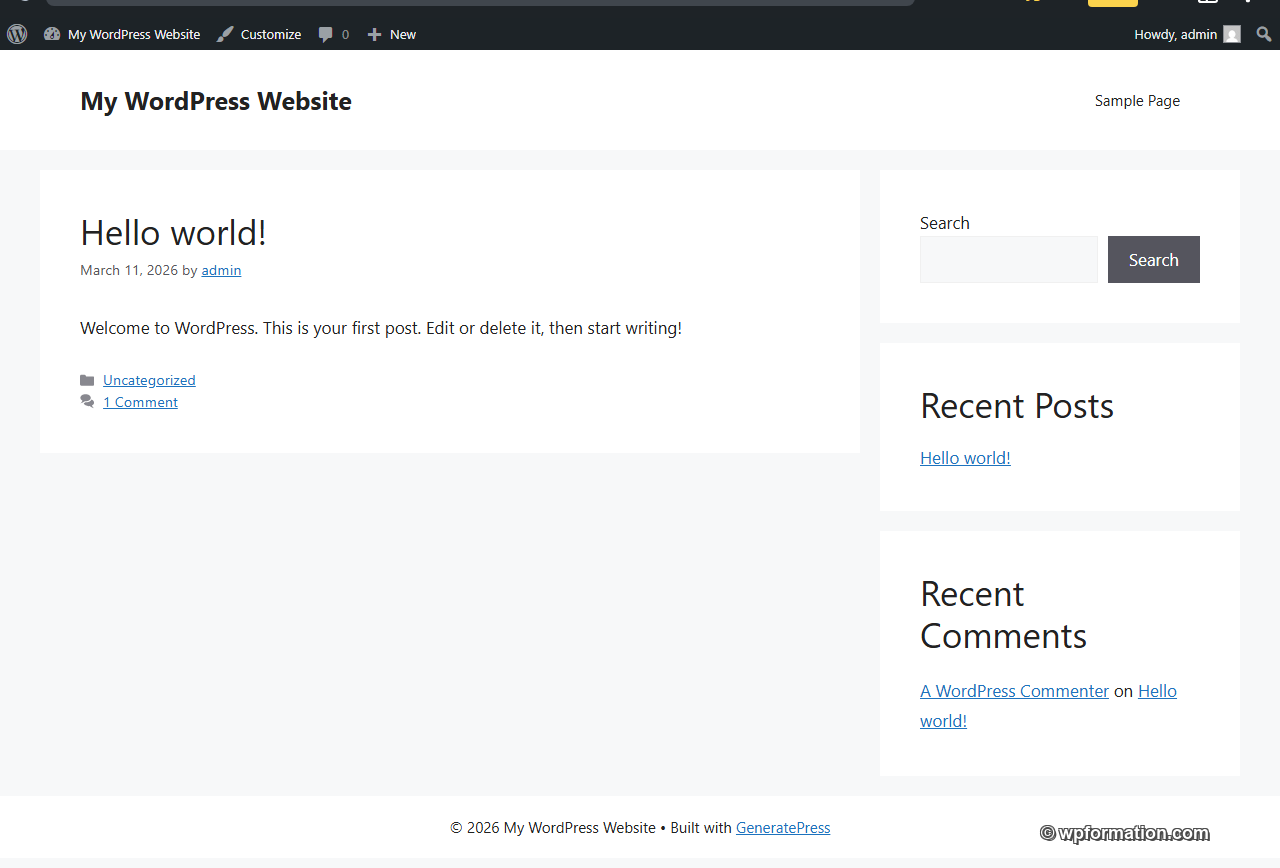Click the My WordPress Website site title
The width and height of the screenshot is (1280, 868).
(x=216, y=101)
